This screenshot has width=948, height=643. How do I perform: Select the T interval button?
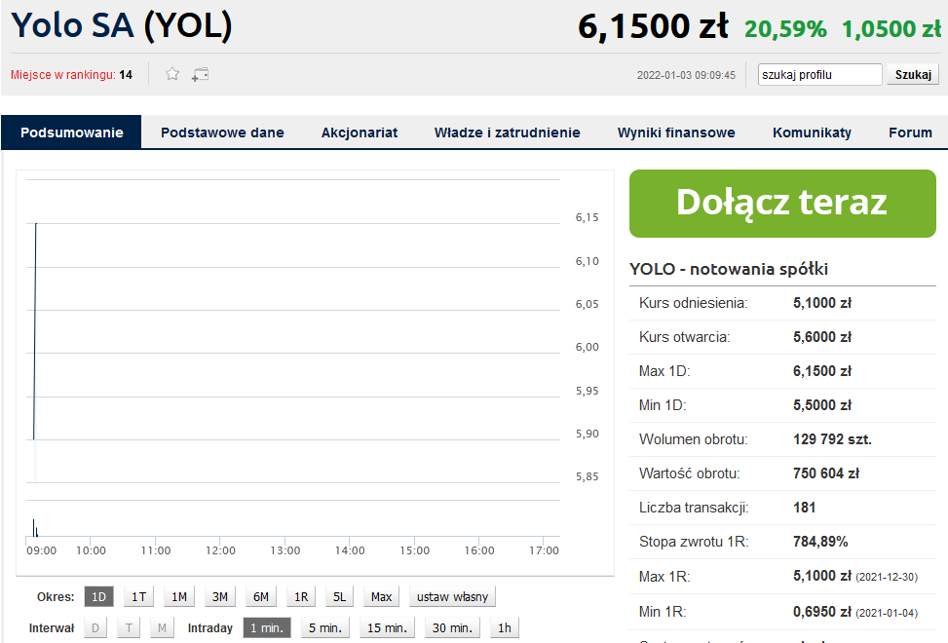(129, 628)
